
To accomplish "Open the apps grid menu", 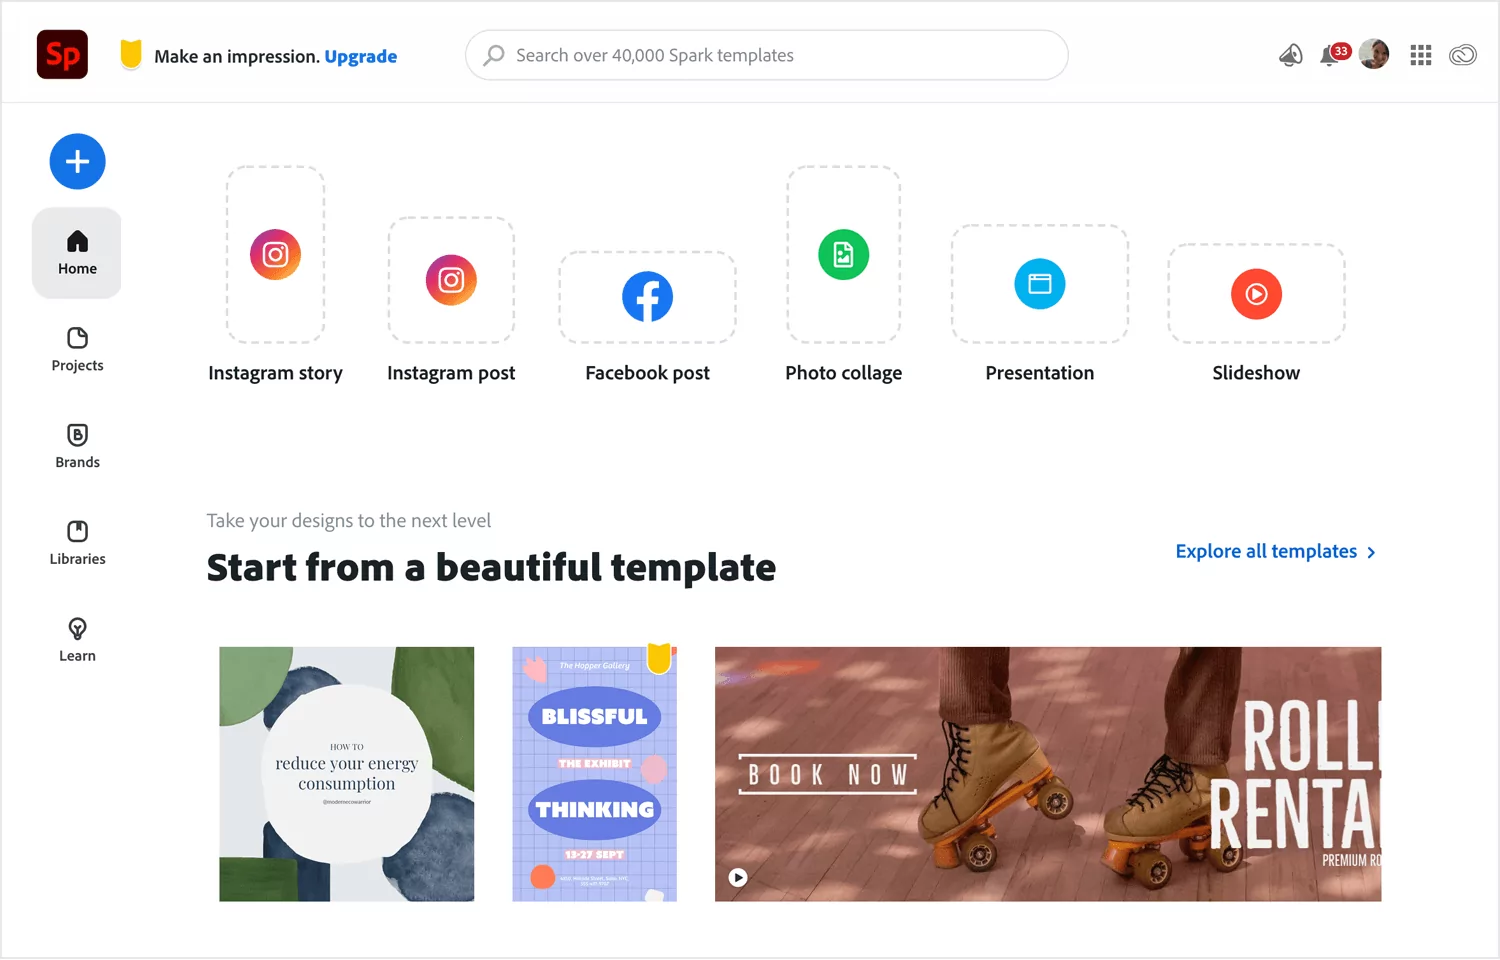I will click(x=1420, y=55).
